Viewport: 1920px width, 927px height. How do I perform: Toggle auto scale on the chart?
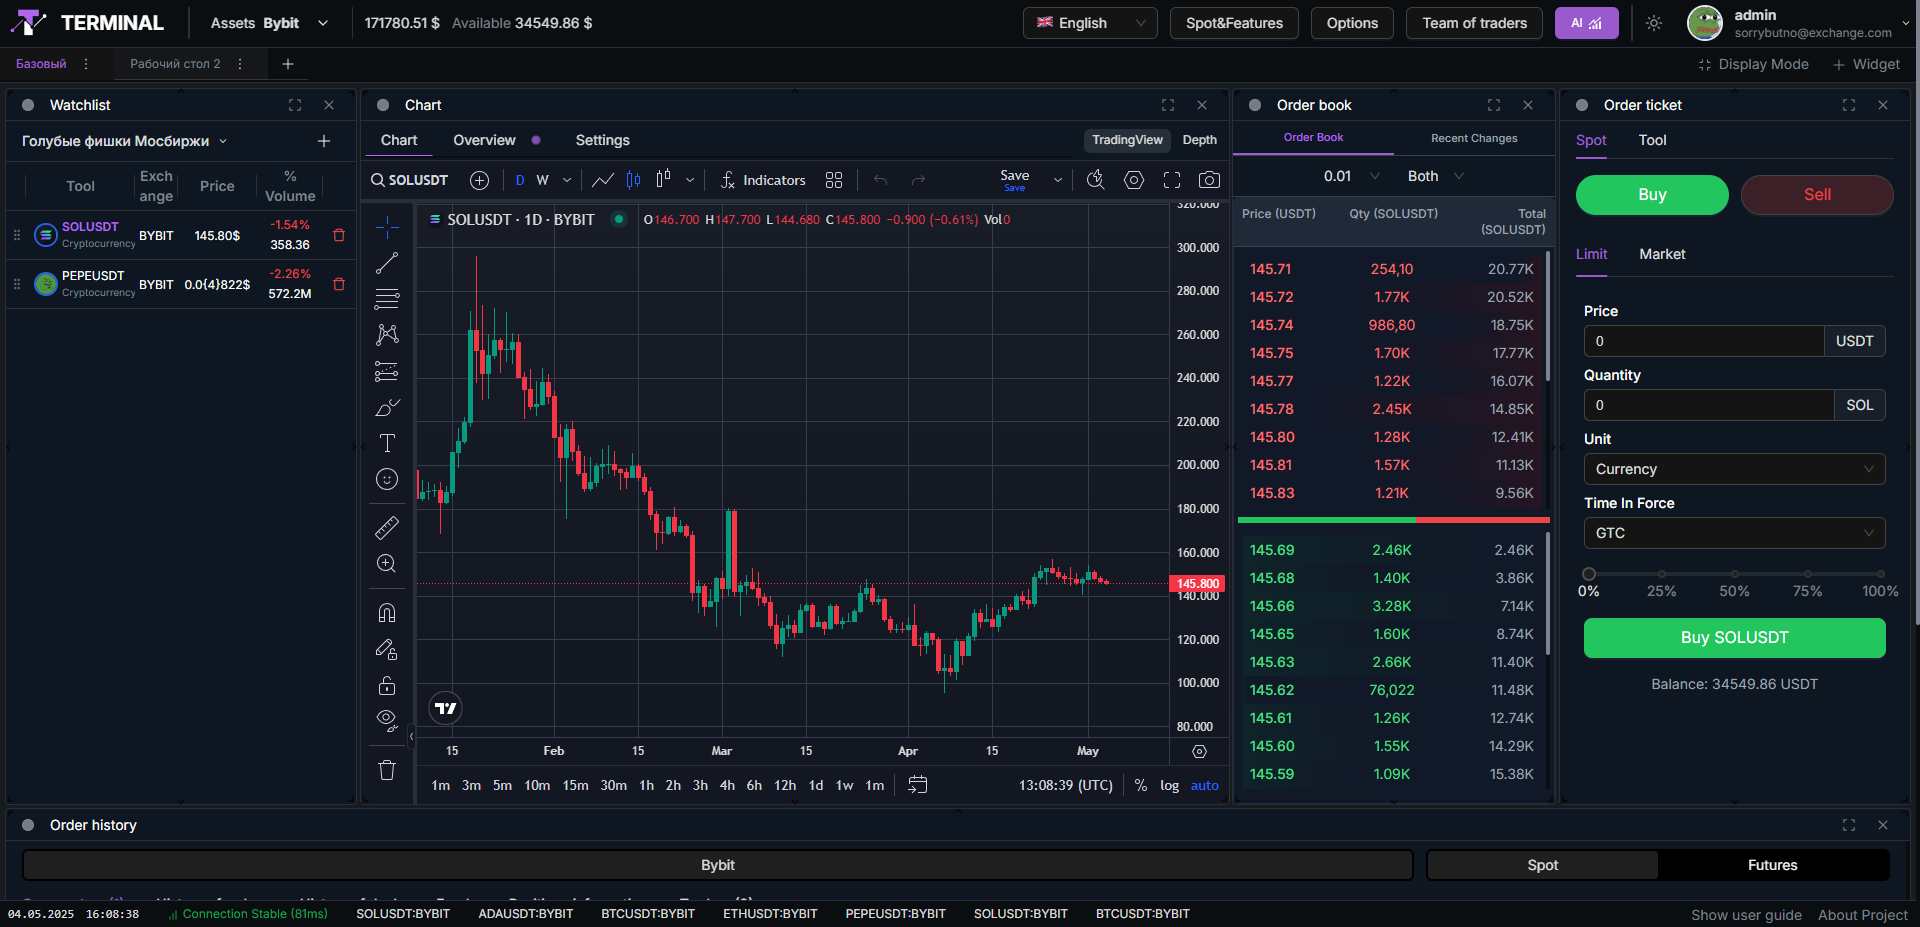coord(1204,785)
